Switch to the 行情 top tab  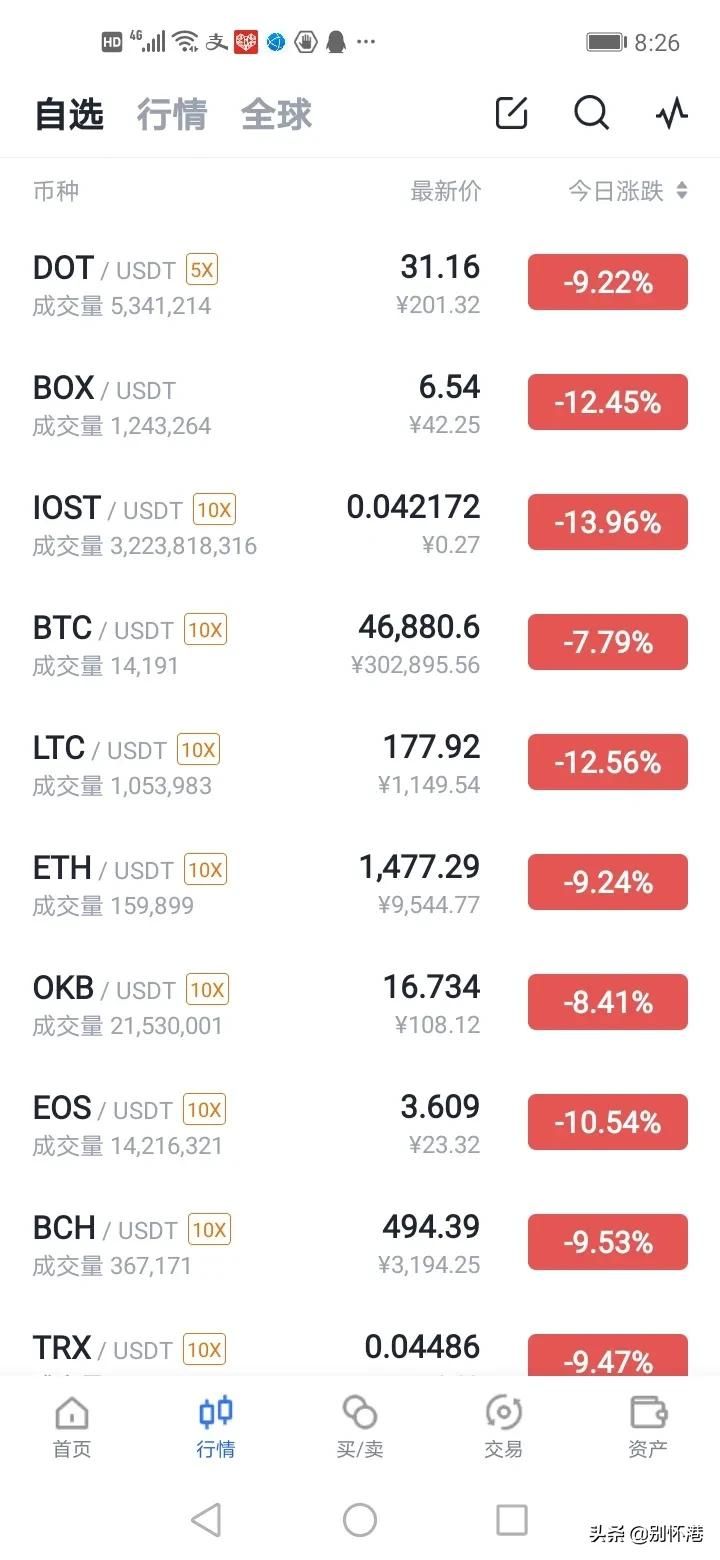(x=172, y=115)
